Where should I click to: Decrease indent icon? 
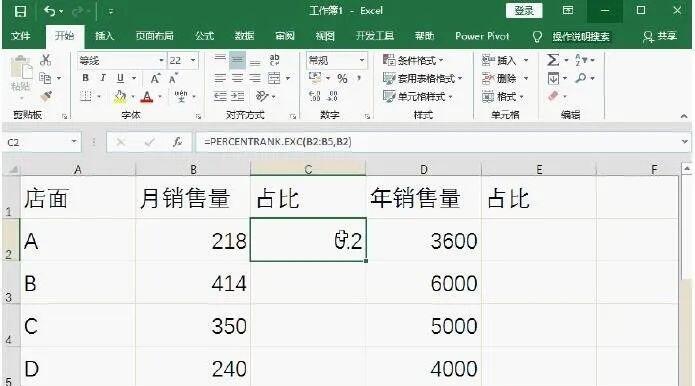coord(220,96)
